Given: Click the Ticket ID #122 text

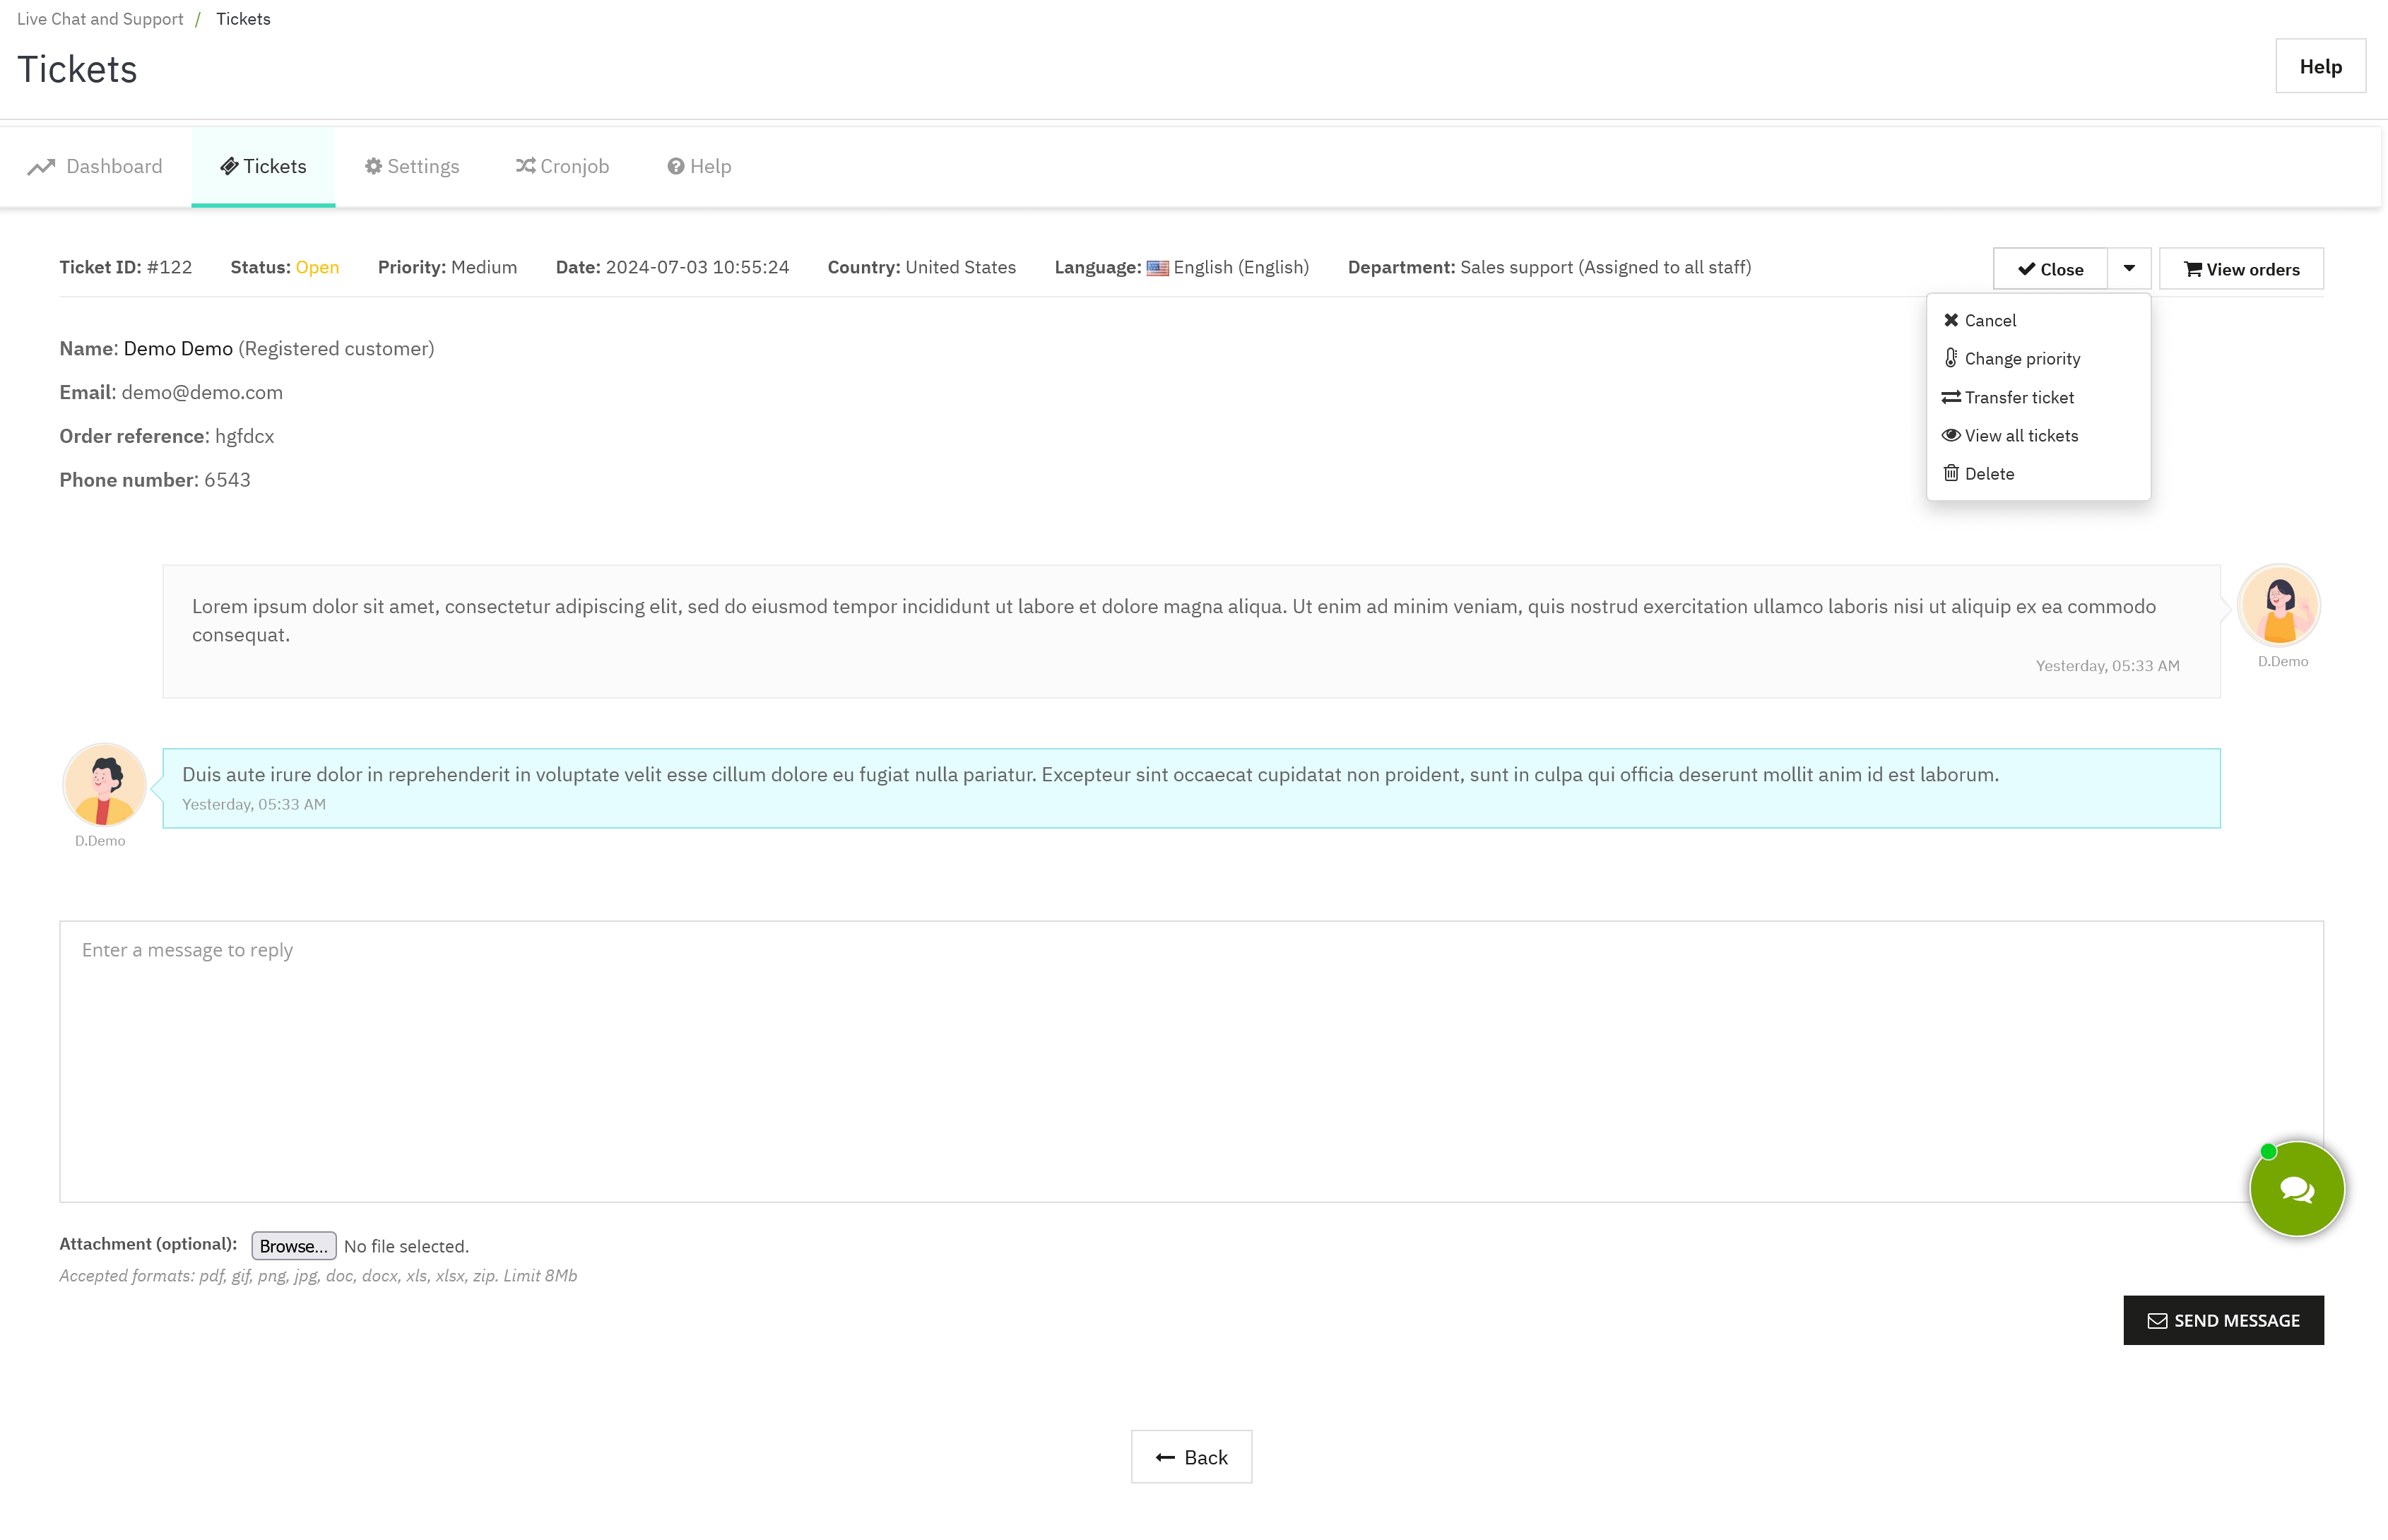Looking at the screenshot, I should click(x=125, y=267).
